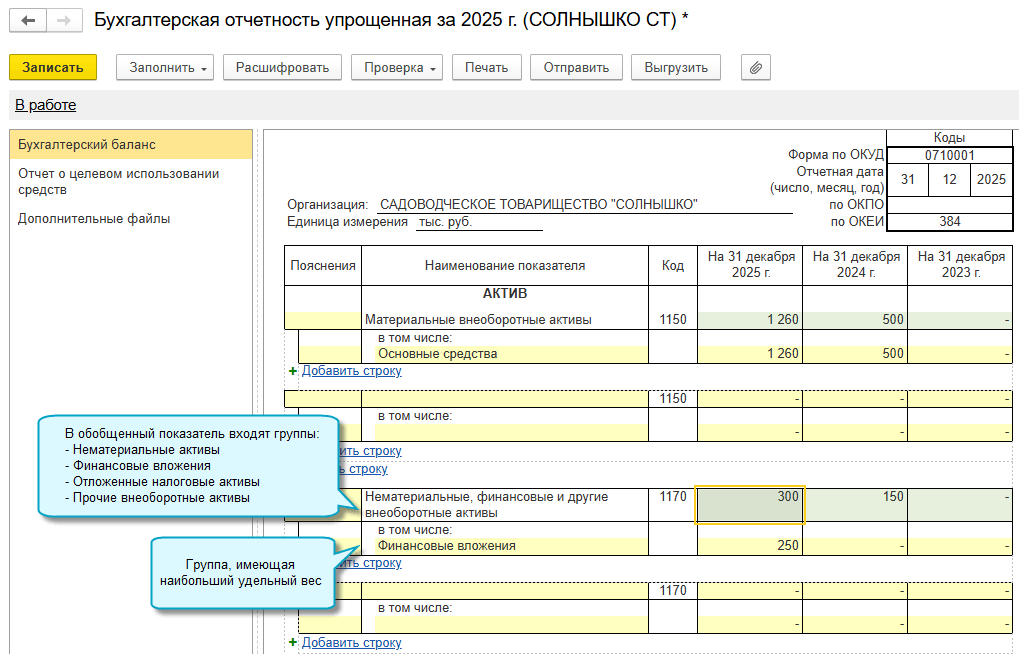Go back with the left arrow button
Image resolution: width=1019 pixels, height=654 pixels.
pos(28,21)
